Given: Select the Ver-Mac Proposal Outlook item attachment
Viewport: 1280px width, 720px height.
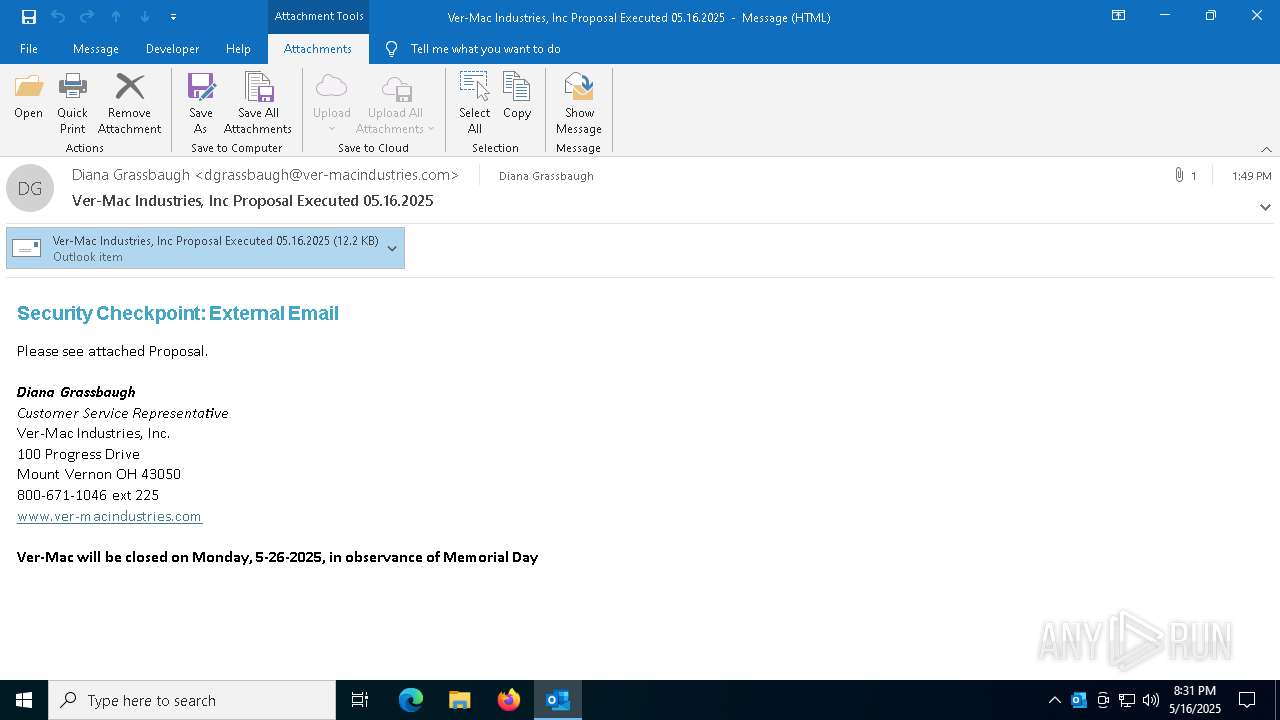Looking at the screenshot, I should tap(205, 248).
